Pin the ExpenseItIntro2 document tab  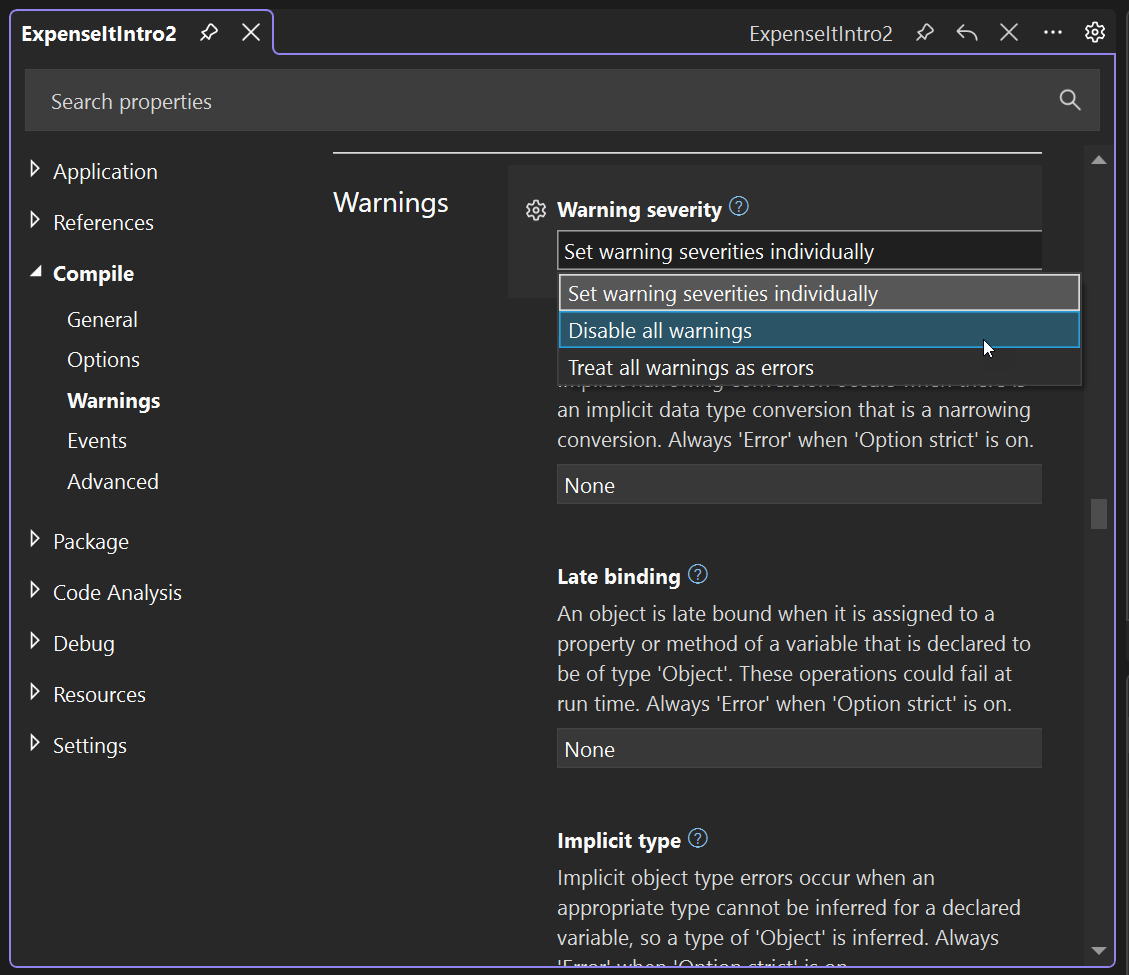click(208, 32)
